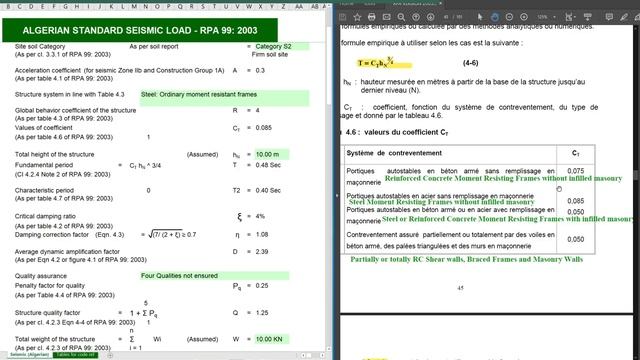Choose the PDF selection arrow tool
The image size is (640, 360).
coord(480,17)
